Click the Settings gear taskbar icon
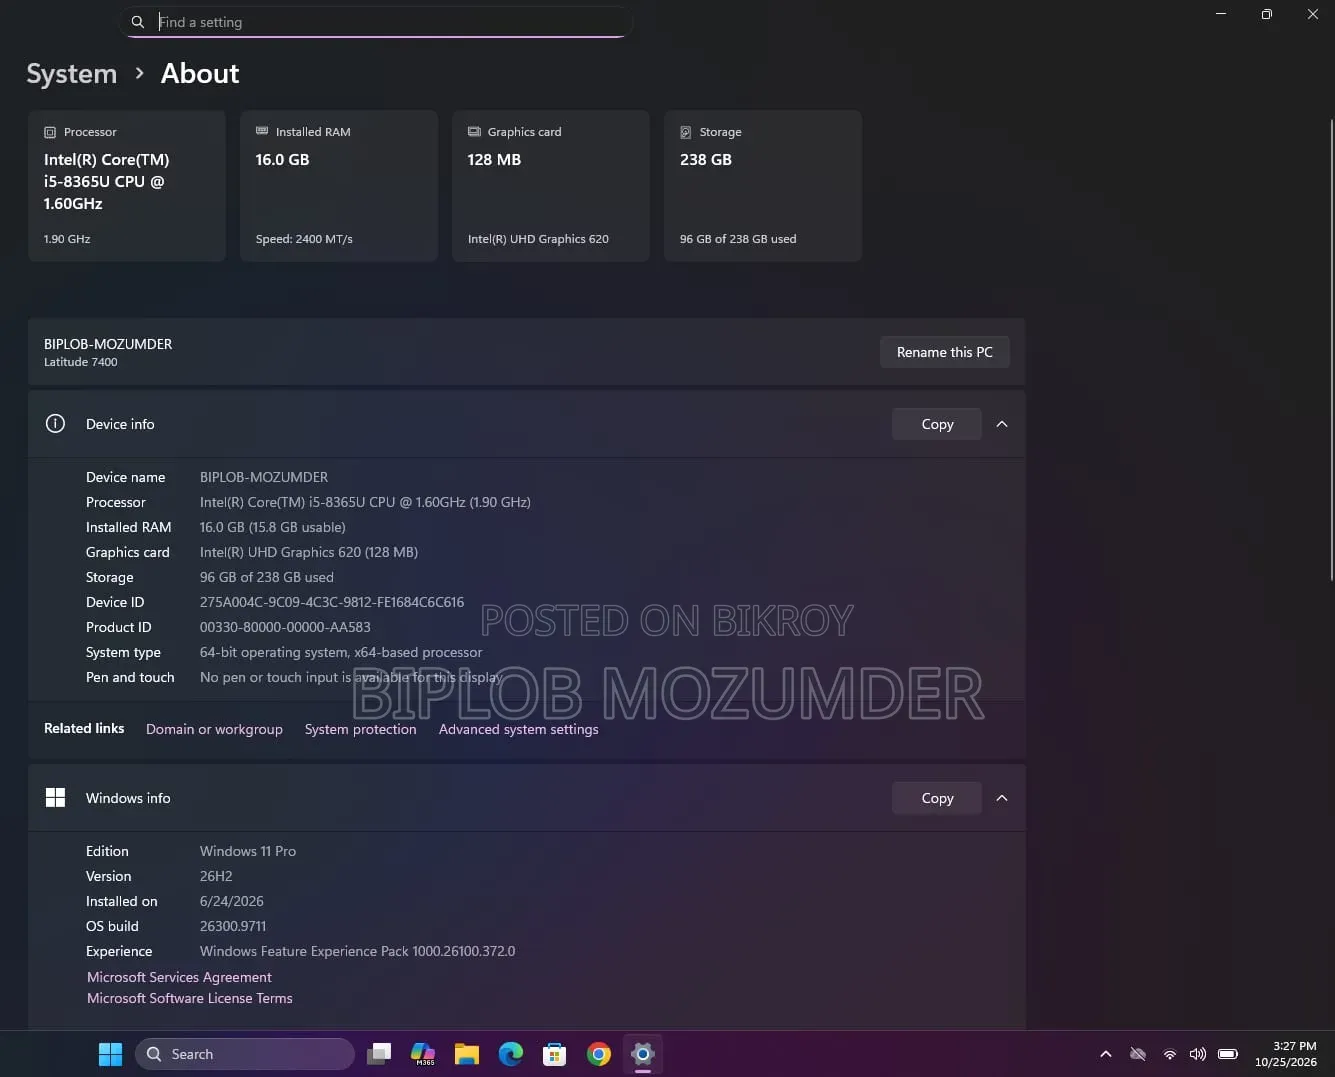 click(643, 1054)
